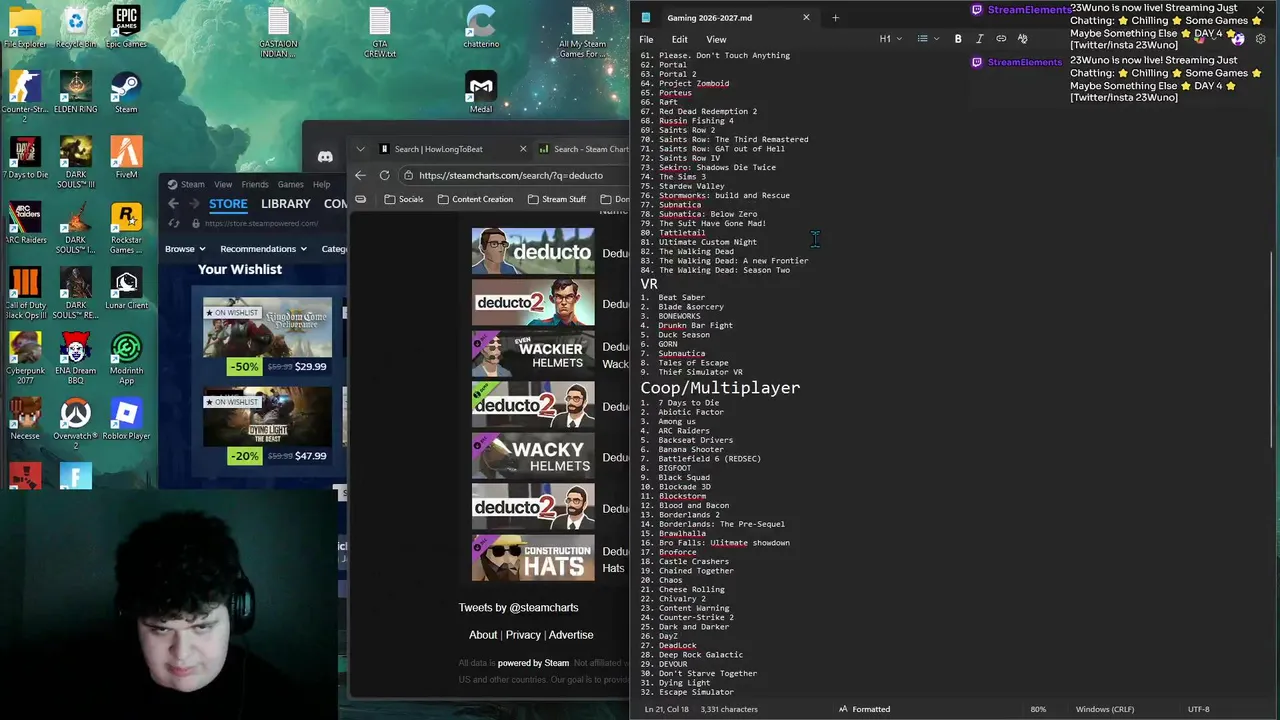
Task: Open the Steam desktop shortcut
Action: pos(126,92)
